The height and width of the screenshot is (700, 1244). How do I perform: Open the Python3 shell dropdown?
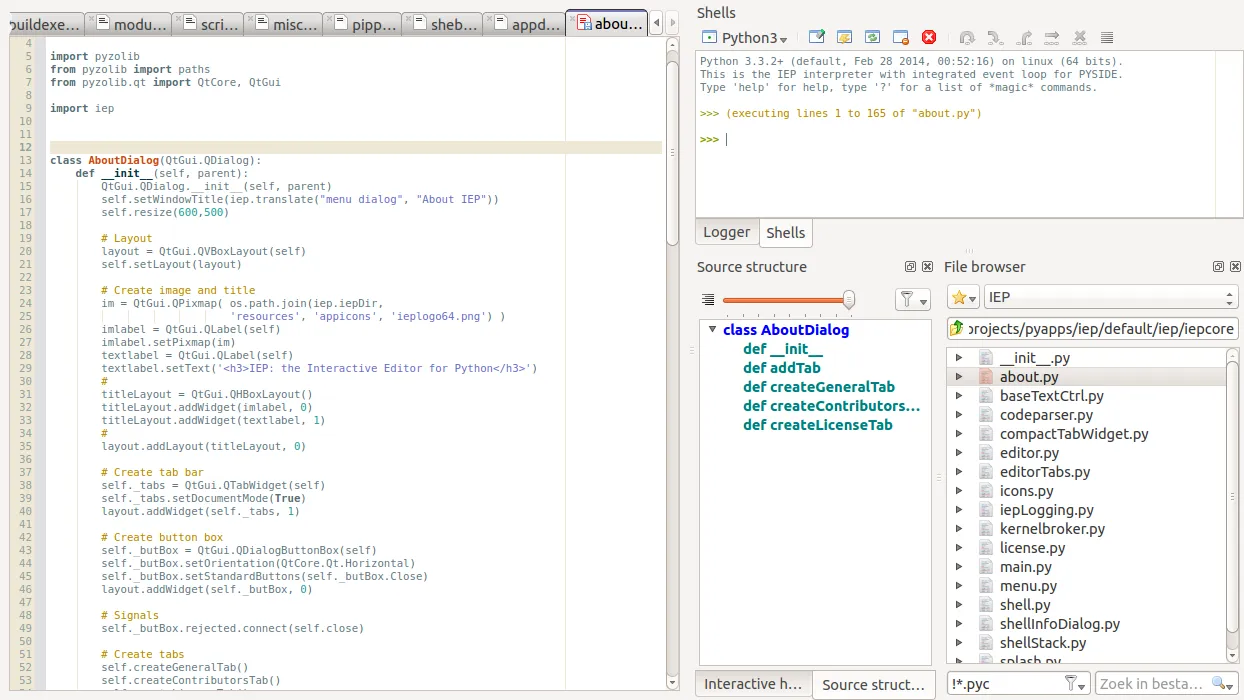coord(744,38)
